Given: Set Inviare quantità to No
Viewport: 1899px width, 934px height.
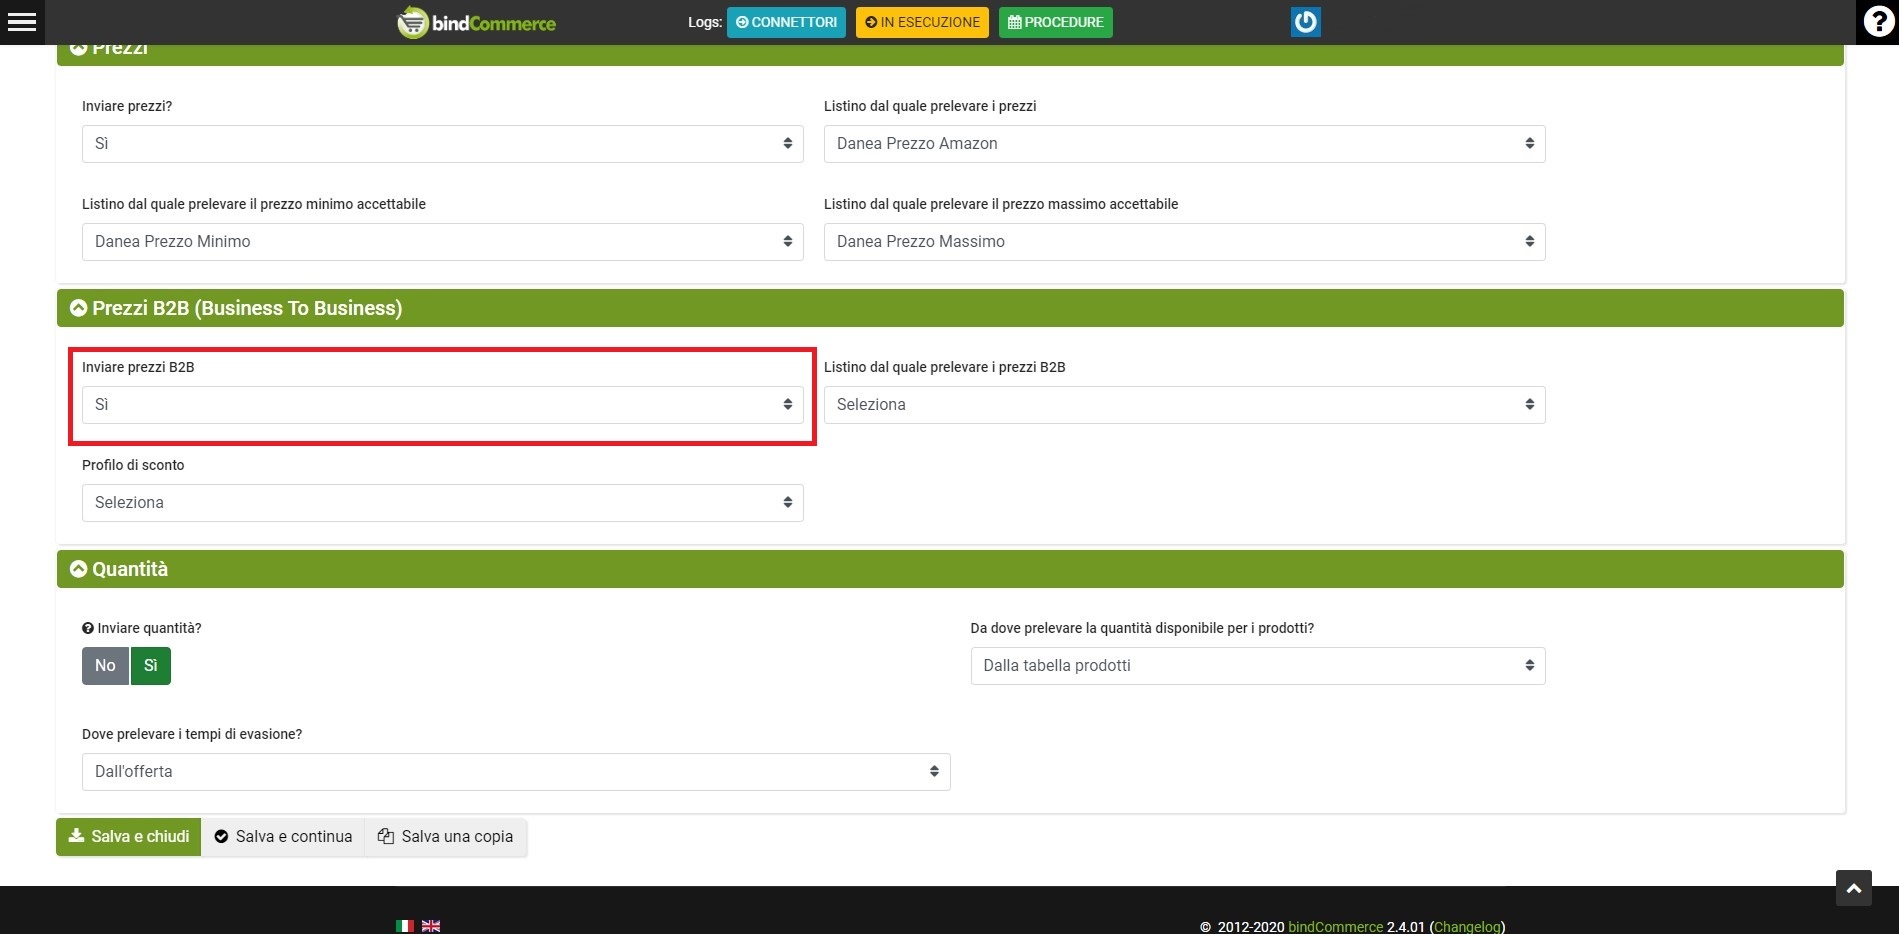Looking at the screenshot, I should [105, 666].
